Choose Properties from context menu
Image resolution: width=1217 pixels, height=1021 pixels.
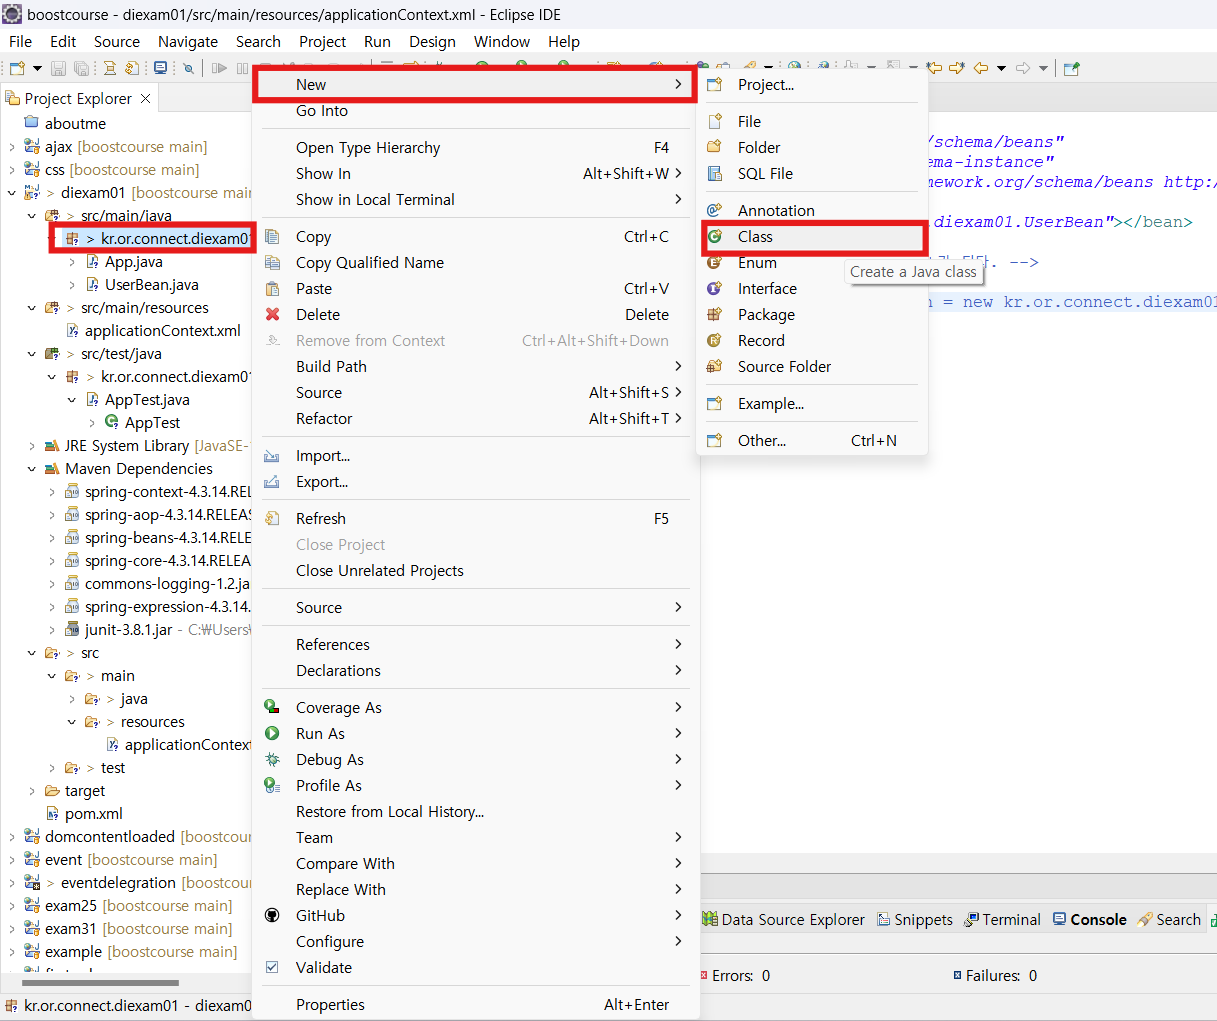476,1005
